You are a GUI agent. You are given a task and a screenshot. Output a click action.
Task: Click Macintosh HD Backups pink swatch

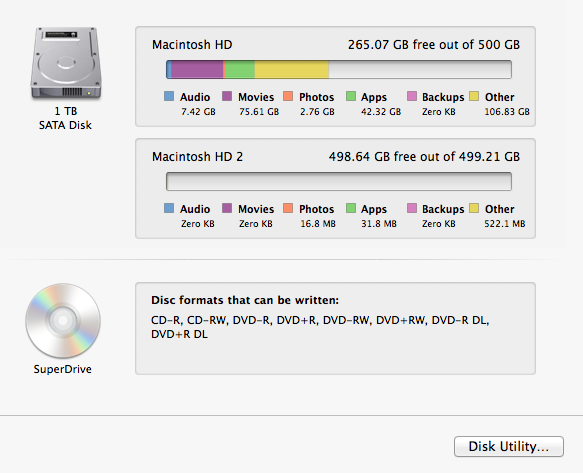click(412, 96)
